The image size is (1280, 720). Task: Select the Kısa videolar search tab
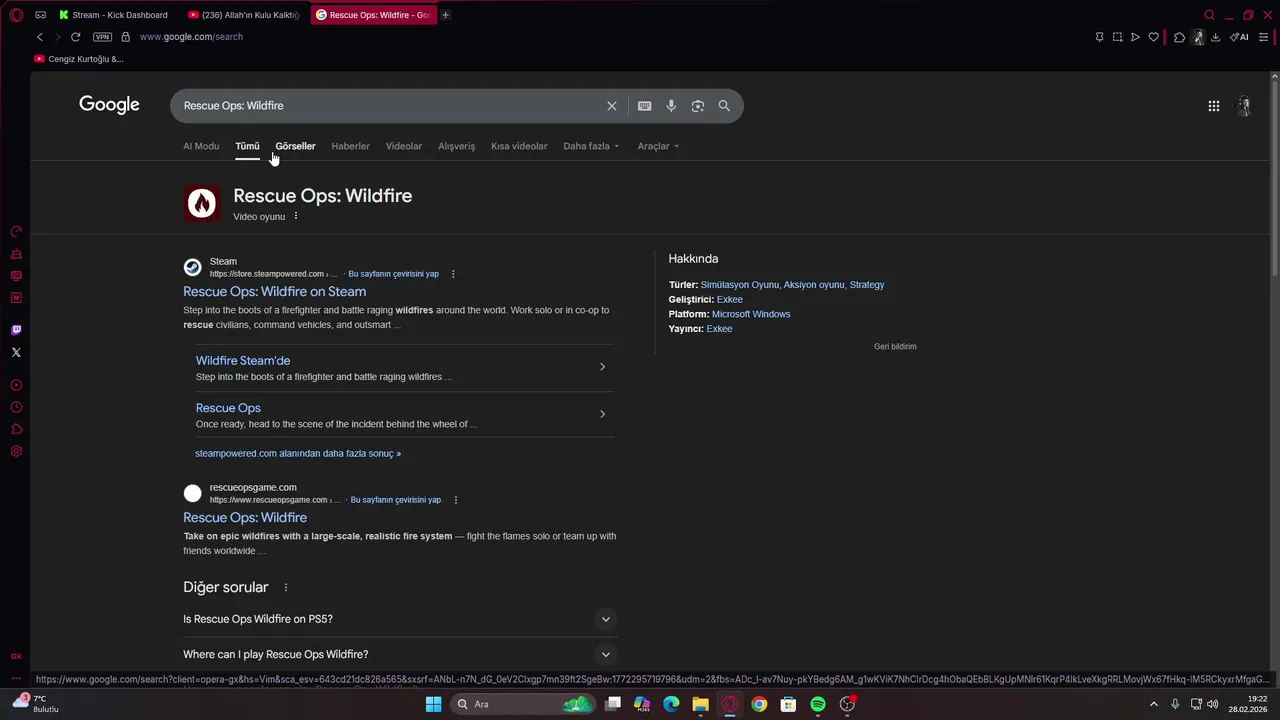[x=519, y=146]
